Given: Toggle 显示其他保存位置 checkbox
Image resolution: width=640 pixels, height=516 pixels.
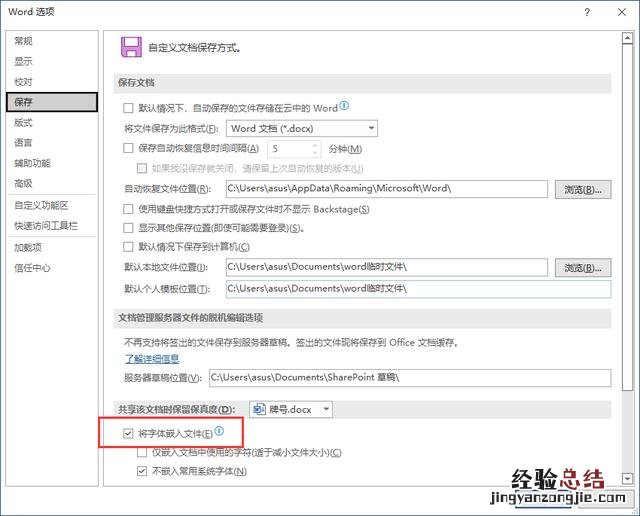Looking at the screenshot, I should (128, 228).
